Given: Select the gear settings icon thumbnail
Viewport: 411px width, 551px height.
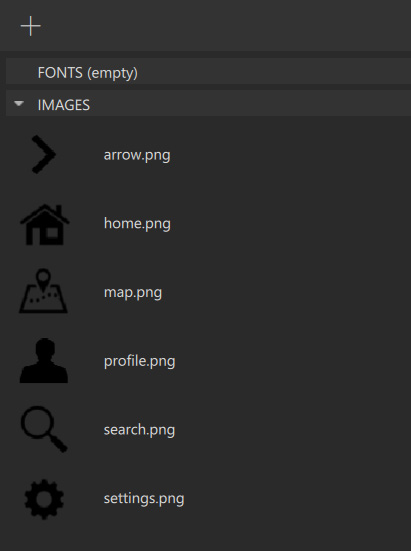Looking at the screenshot, I should [44, 499].
